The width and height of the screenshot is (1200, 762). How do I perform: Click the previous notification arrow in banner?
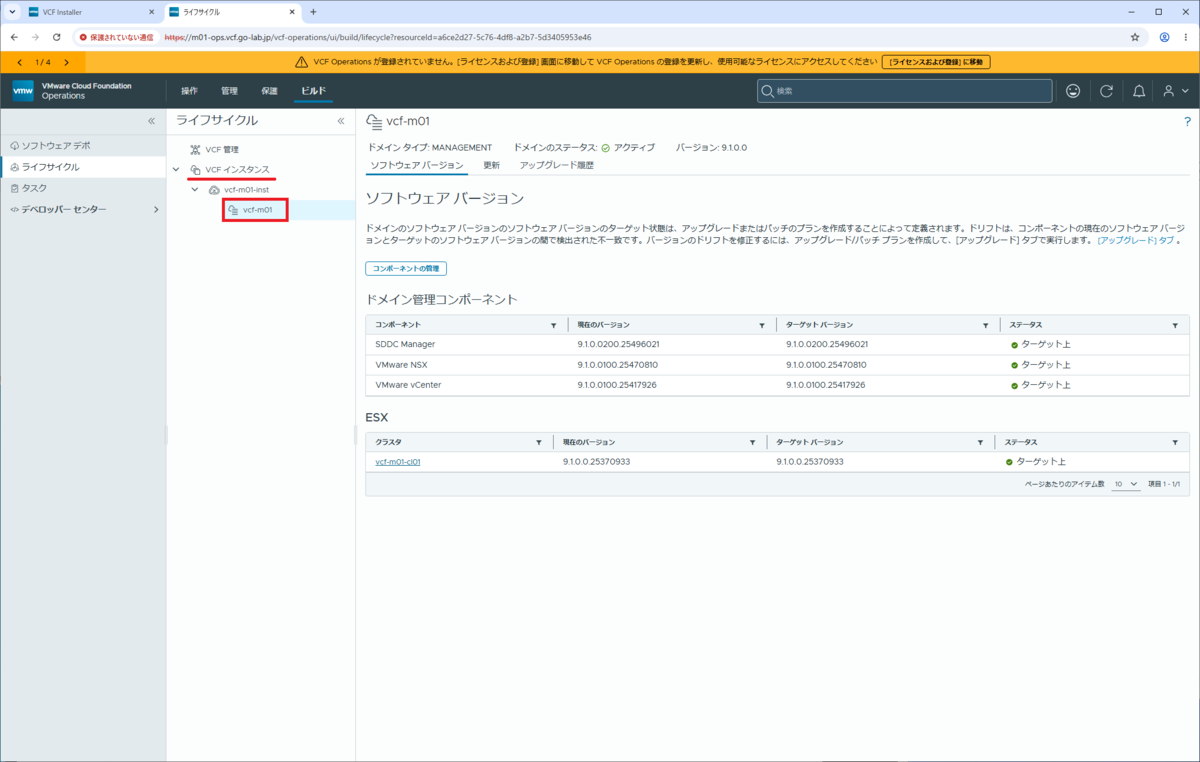(x=19, y=62)
